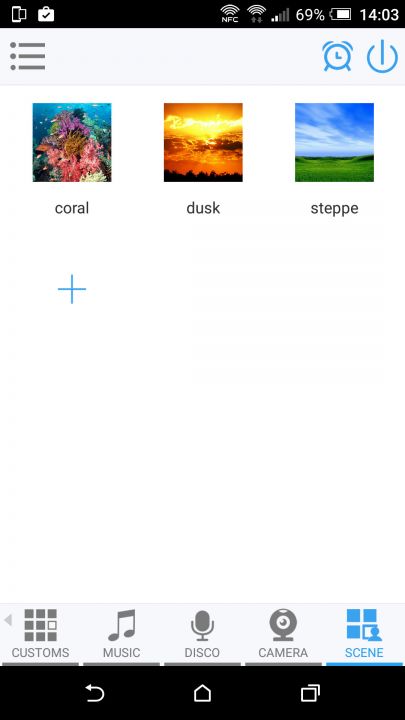Open the Camera tab
405x720 pixels.
pos(283,635)
